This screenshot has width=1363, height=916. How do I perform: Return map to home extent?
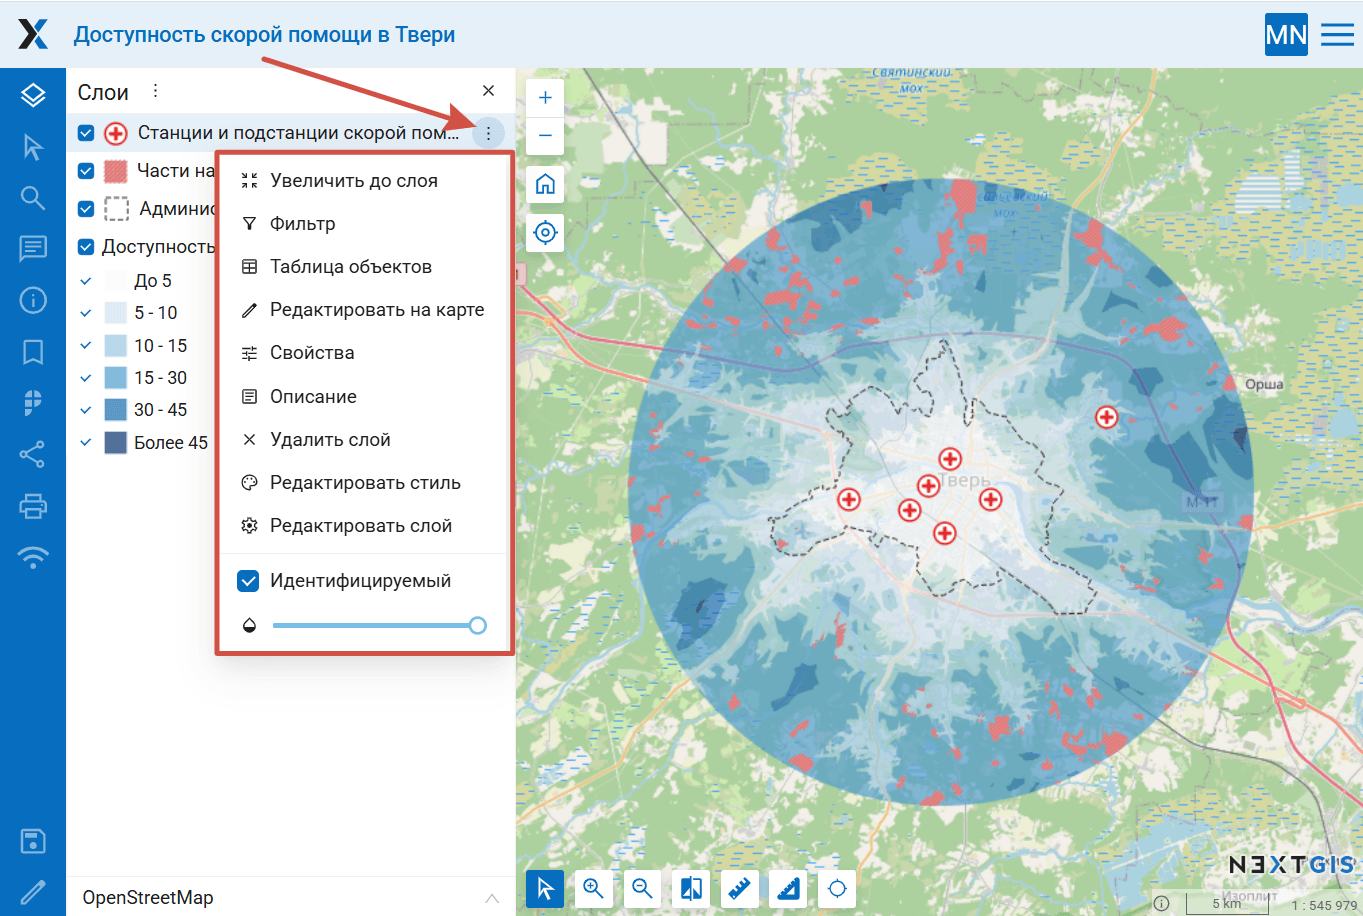545,184
